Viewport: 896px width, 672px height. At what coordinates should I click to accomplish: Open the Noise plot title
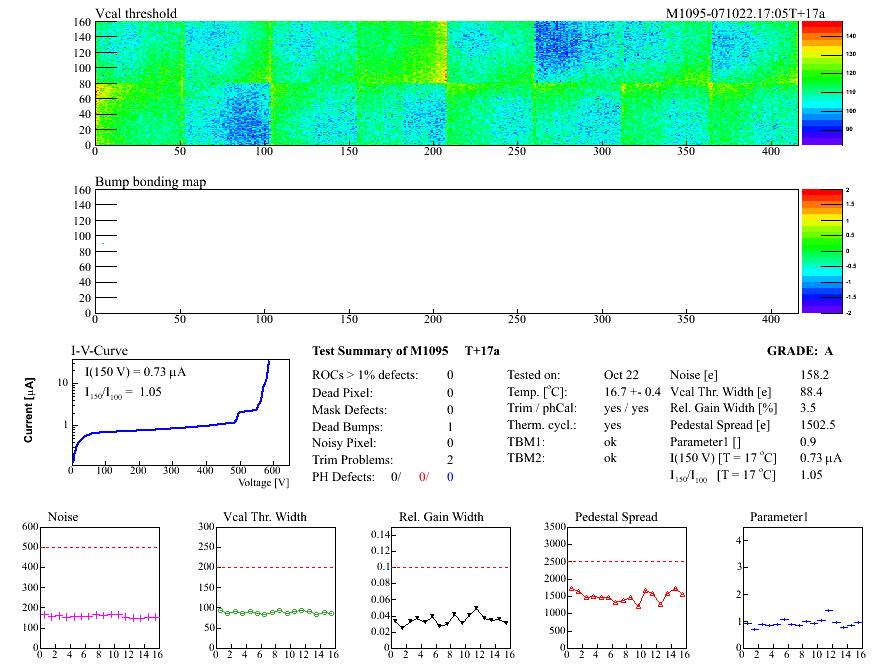tap(63, 517)
